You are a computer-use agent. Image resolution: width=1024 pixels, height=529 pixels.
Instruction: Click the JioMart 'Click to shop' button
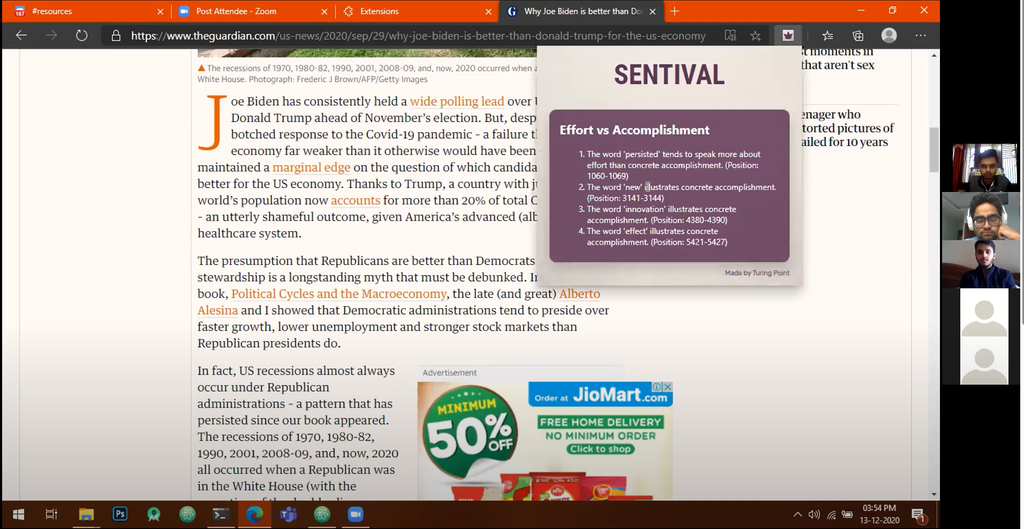point(600,449)
